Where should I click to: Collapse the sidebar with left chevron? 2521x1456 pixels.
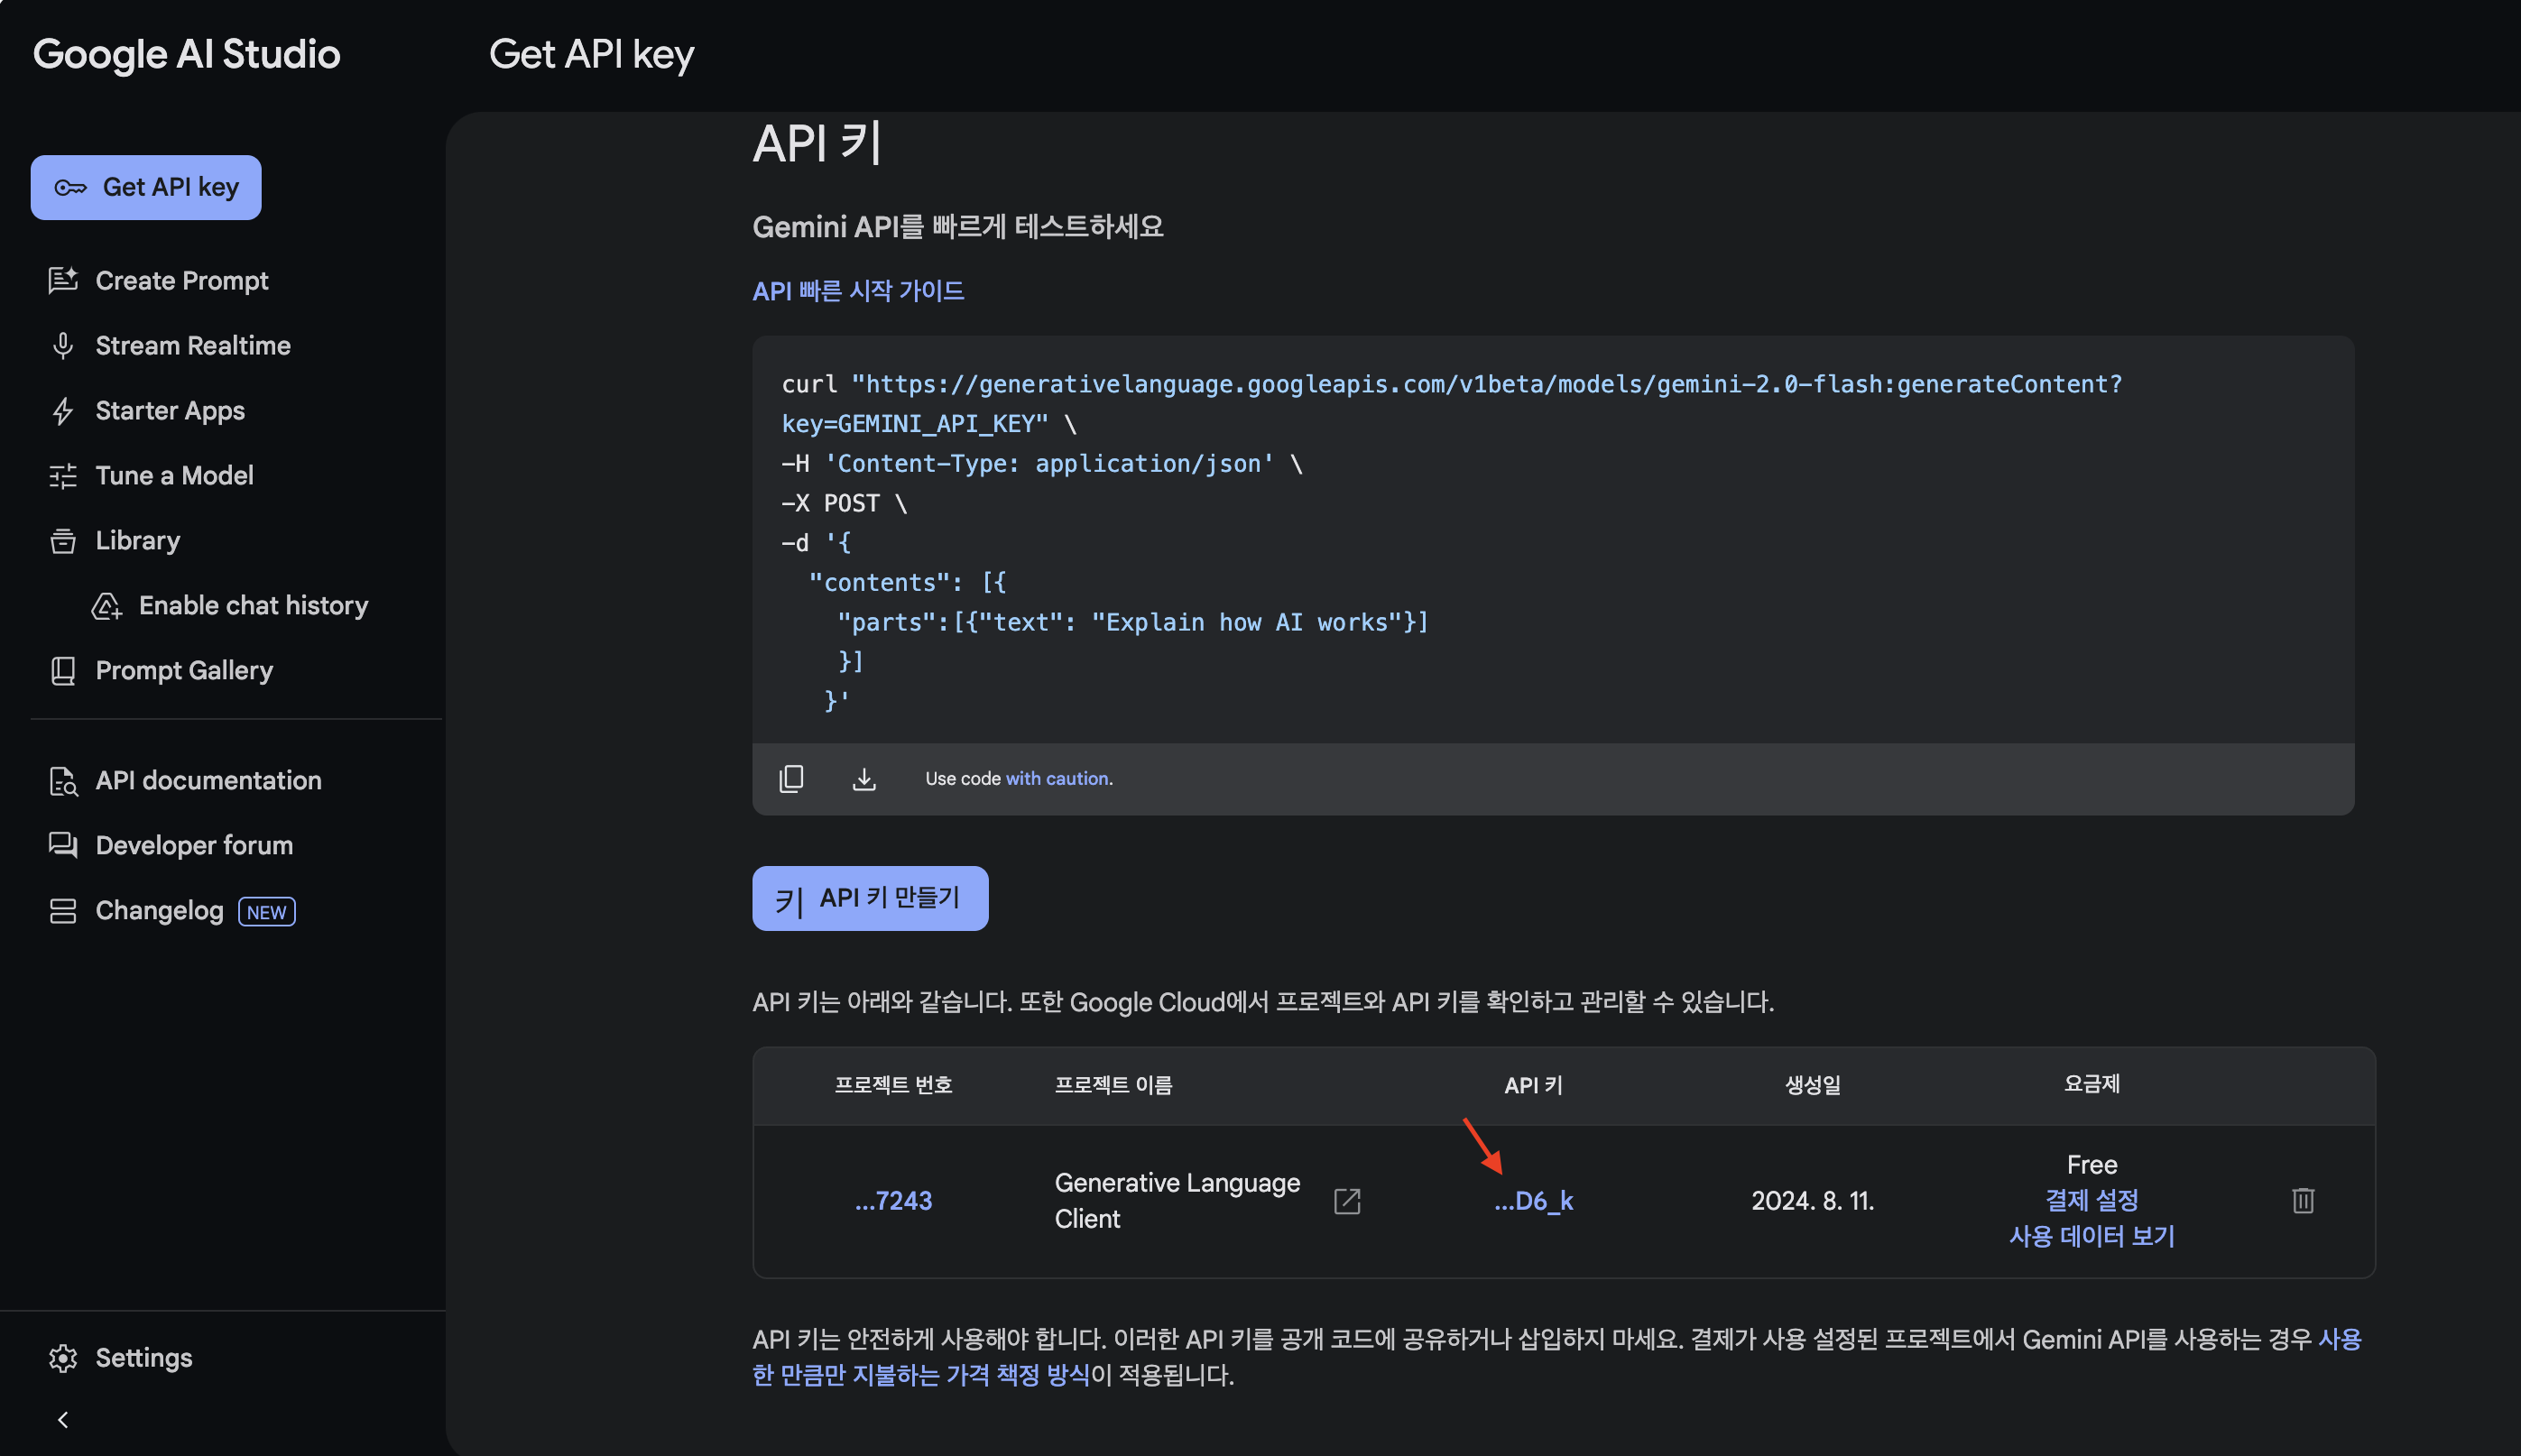tap(63, 1420)
